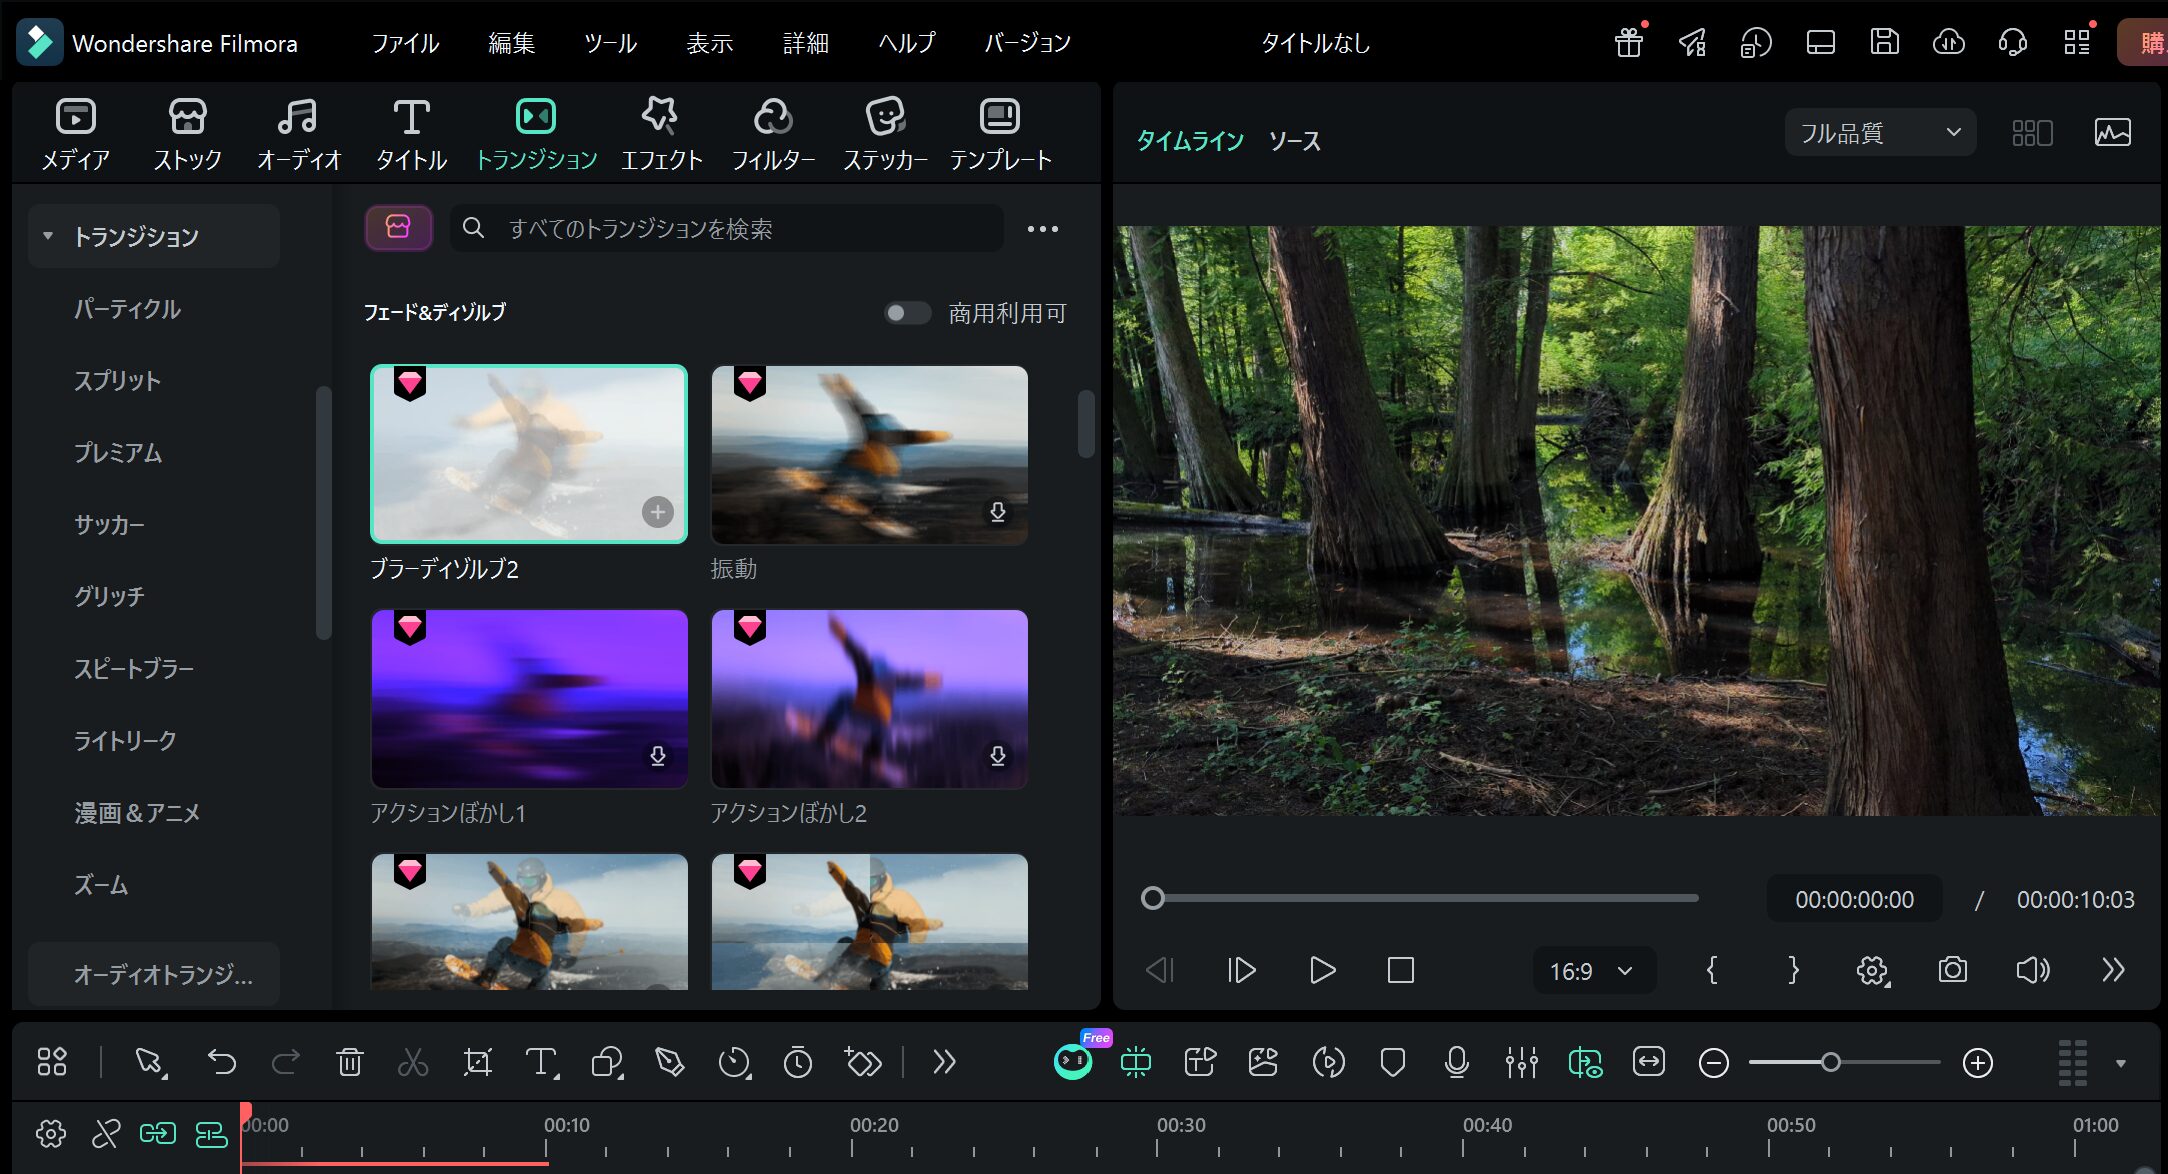Add ブラーディゾルブ2 with plus button
The height and width of the screenshot is (1174, 2168).
point(657,512)
